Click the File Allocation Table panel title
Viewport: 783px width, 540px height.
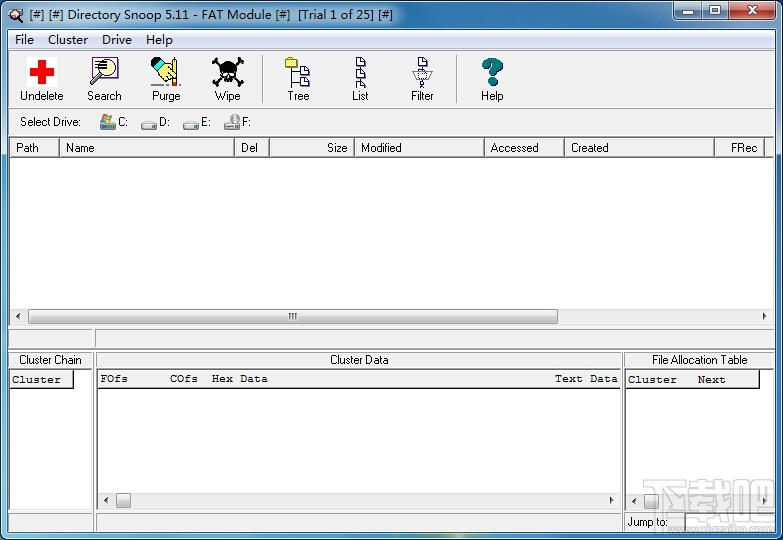click(700, 360)
